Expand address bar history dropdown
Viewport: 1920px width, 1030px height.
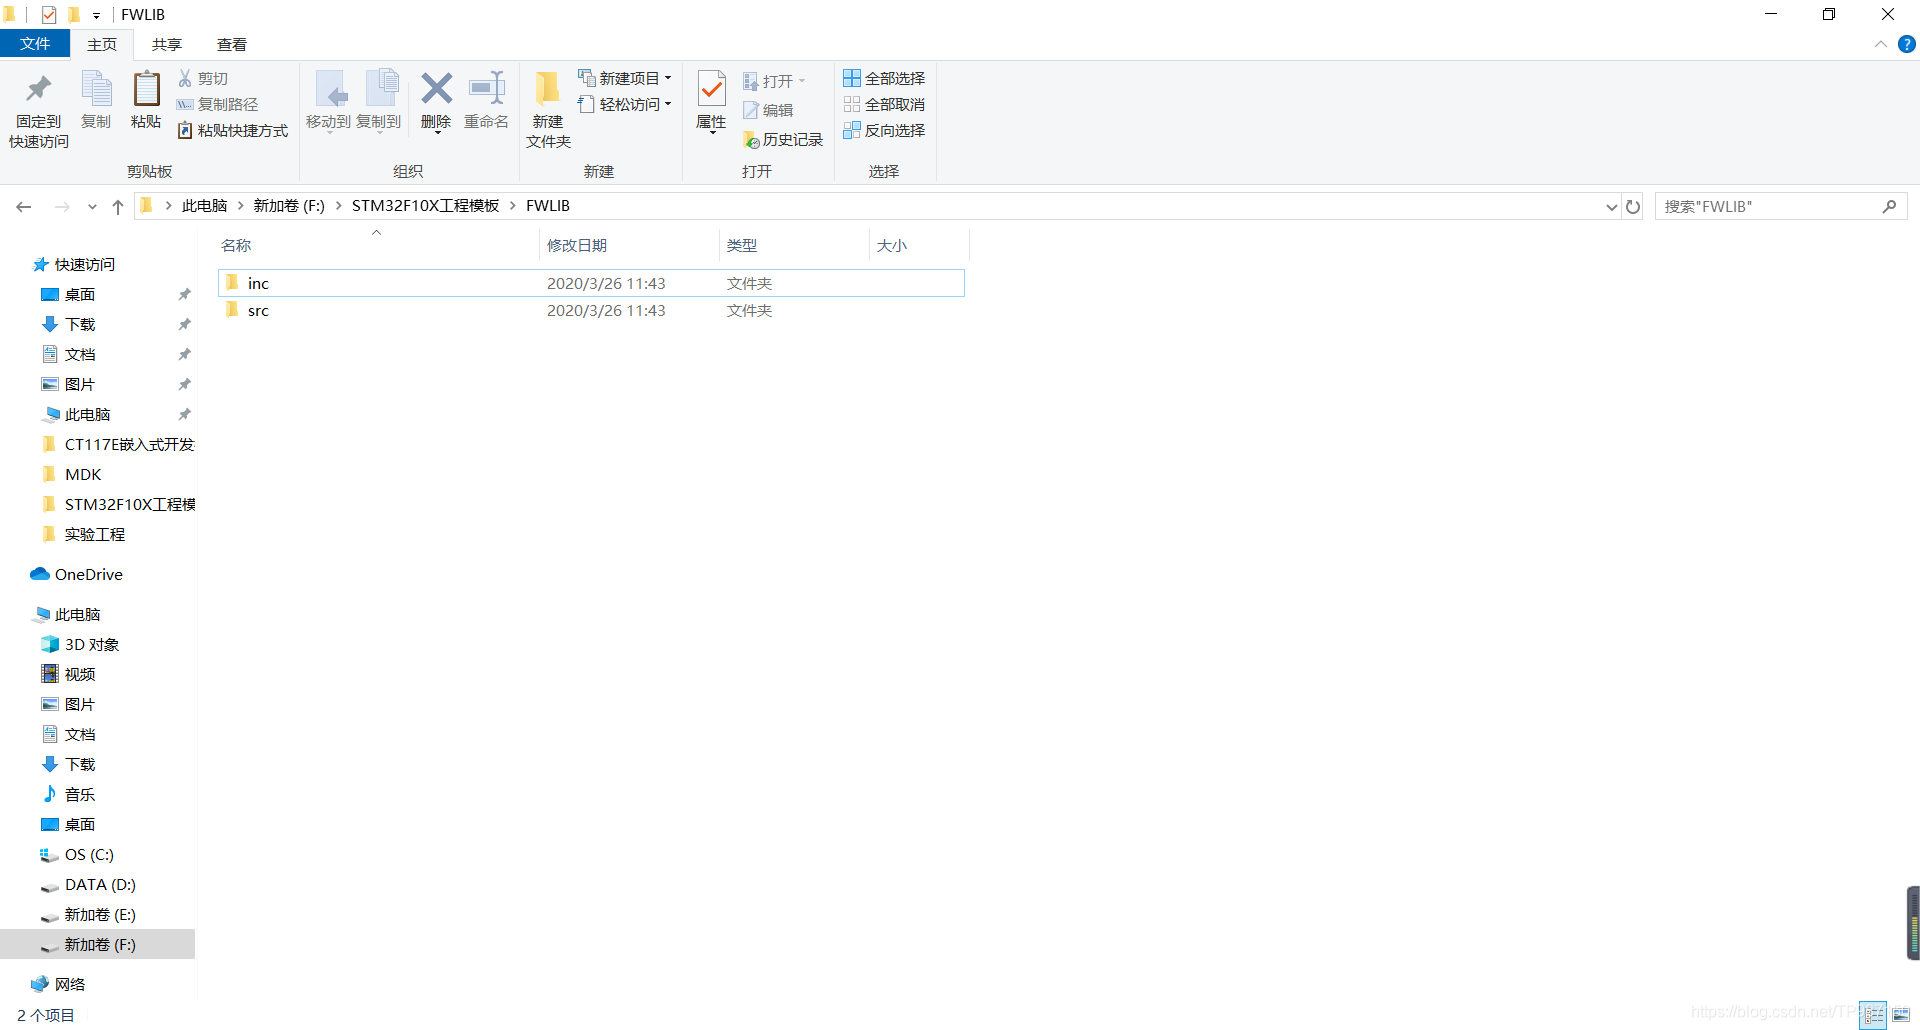tap(1611, 206)
